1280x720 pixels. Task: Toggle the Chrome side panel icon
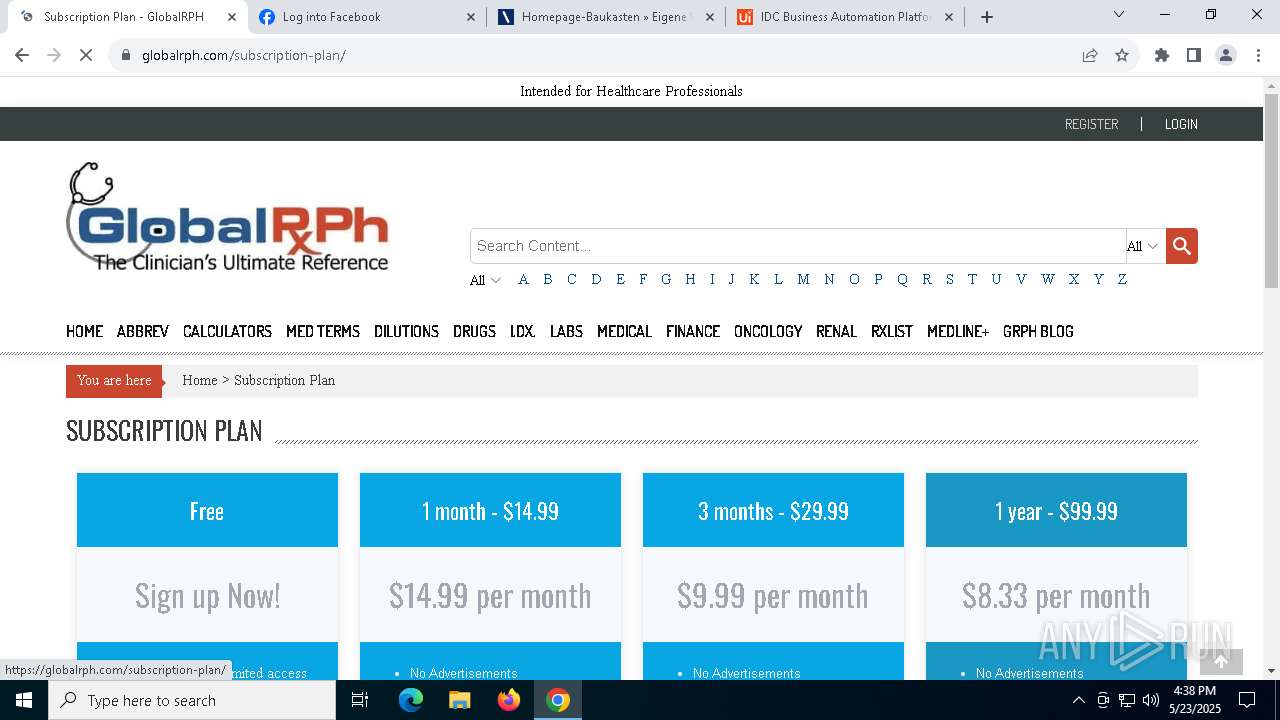tap(1193, 55)
